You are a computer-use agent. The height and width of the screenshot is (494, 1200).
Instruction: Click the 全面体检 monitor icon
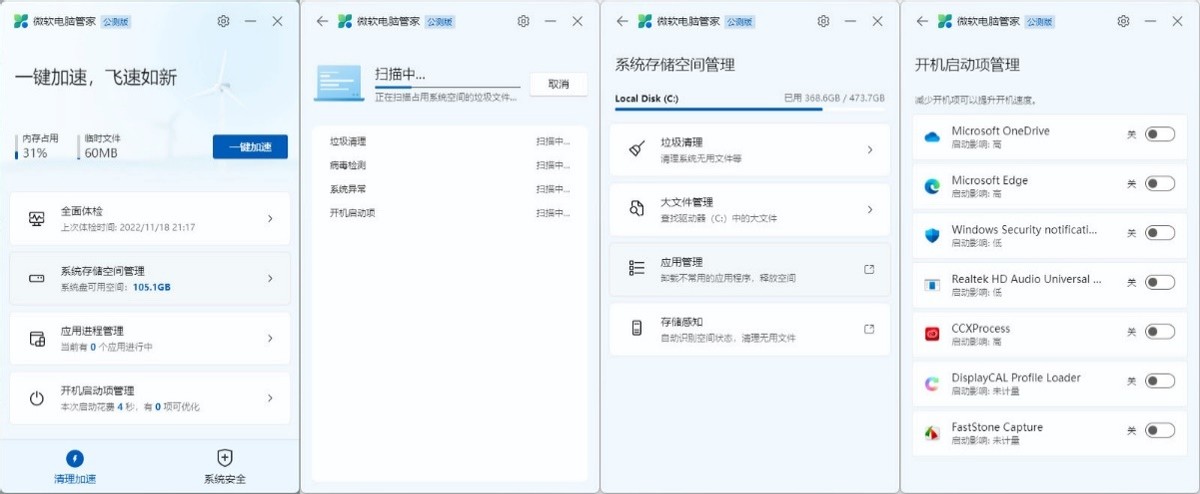click(x=37, y=219)
